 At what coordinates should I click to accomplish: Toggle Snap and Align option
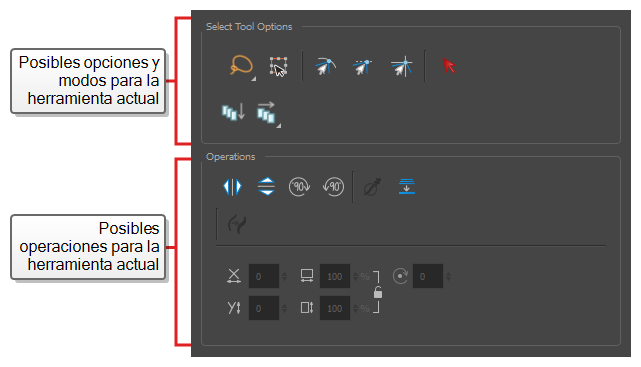362,67
